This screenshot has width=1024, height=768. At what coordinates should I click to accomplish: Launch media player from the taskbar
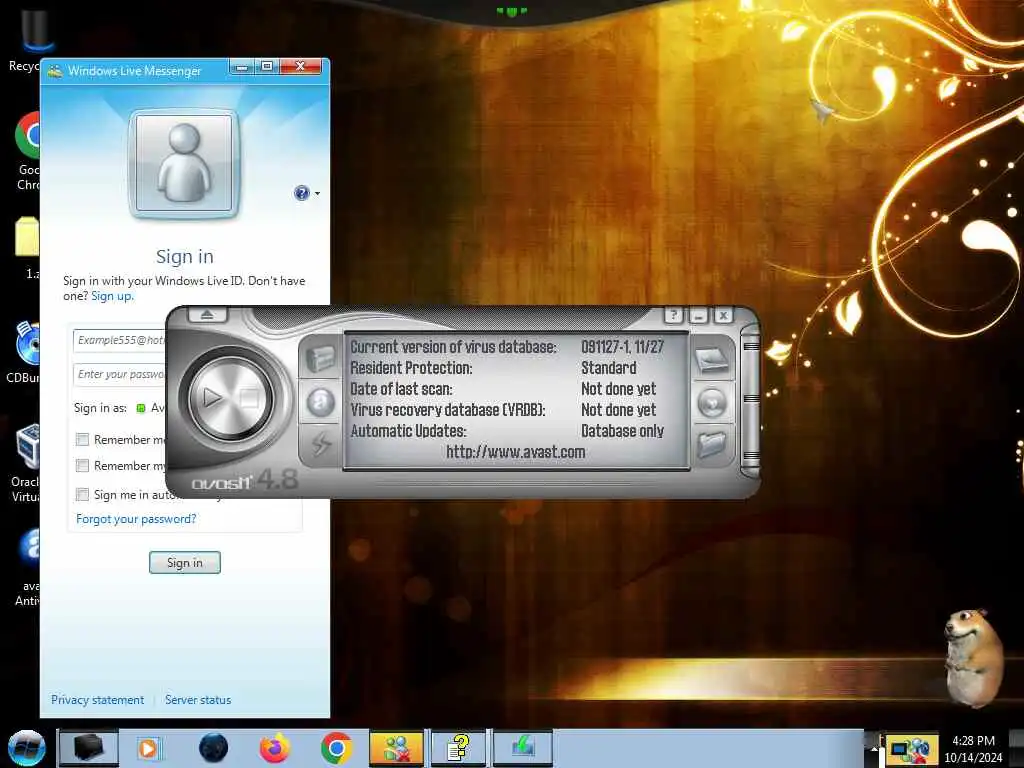pyautogui.click(x=148, y=748)
